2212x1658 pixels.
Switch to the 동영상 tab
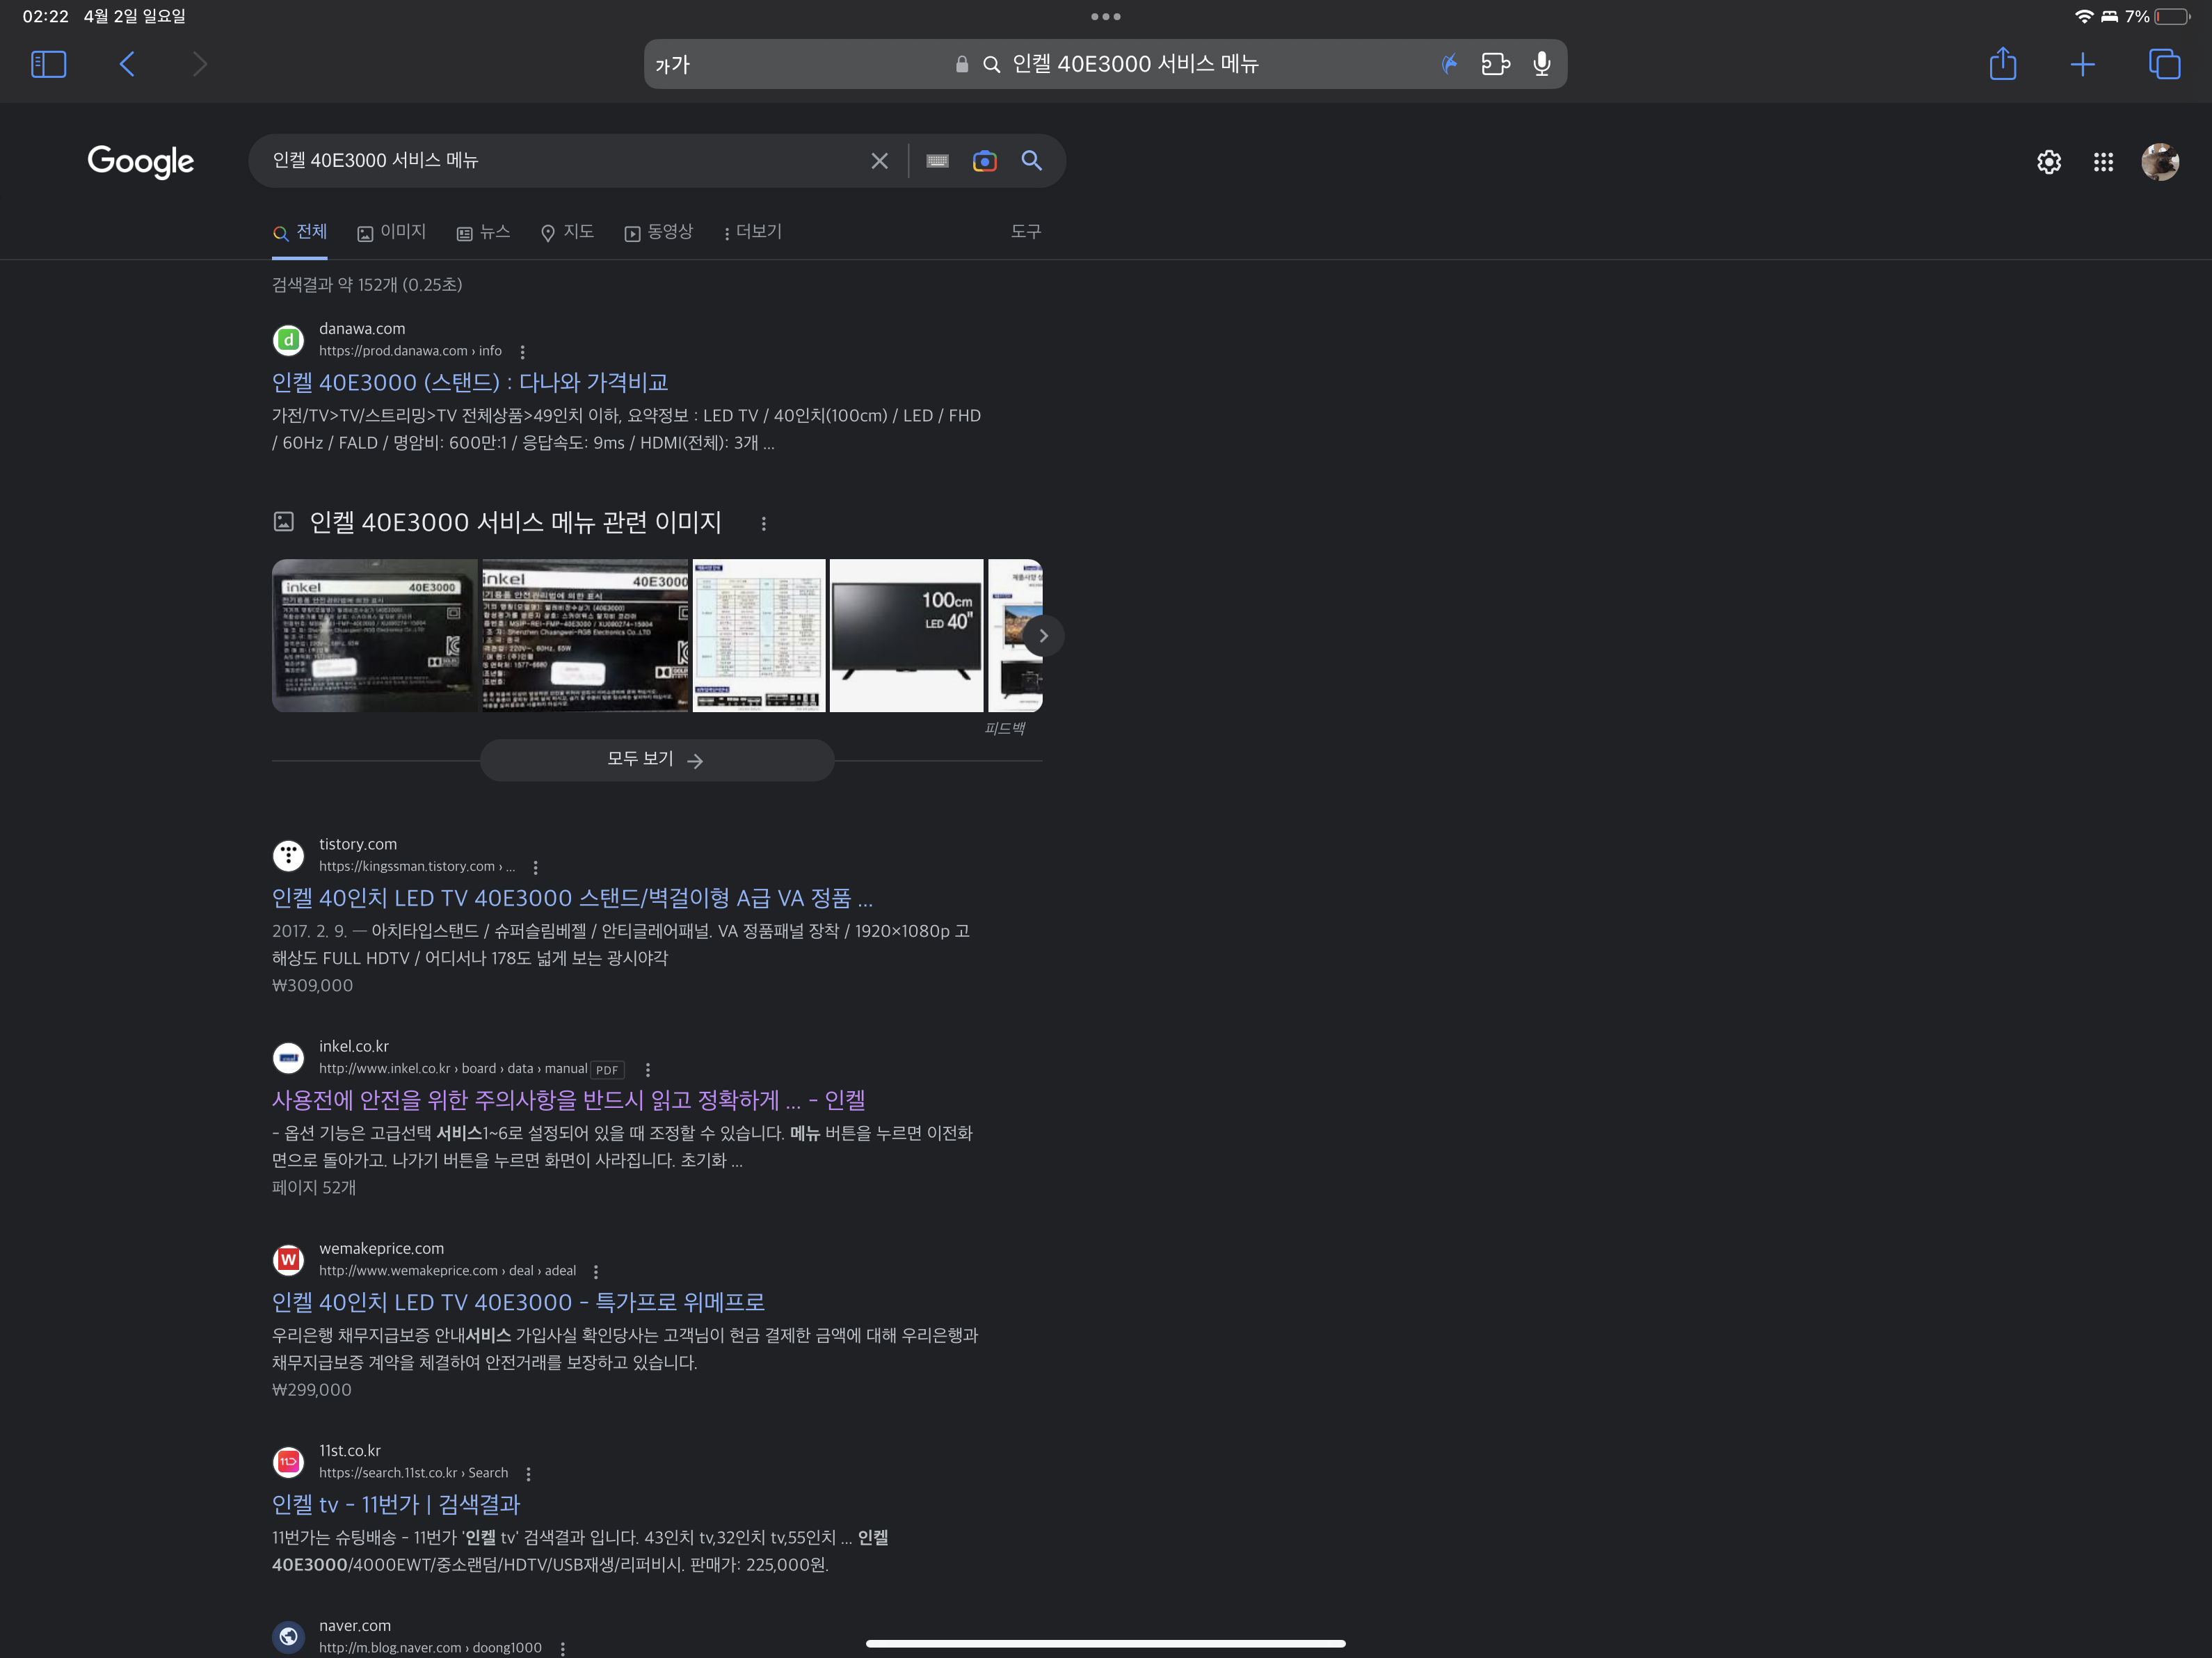click(x=659, y=232)
